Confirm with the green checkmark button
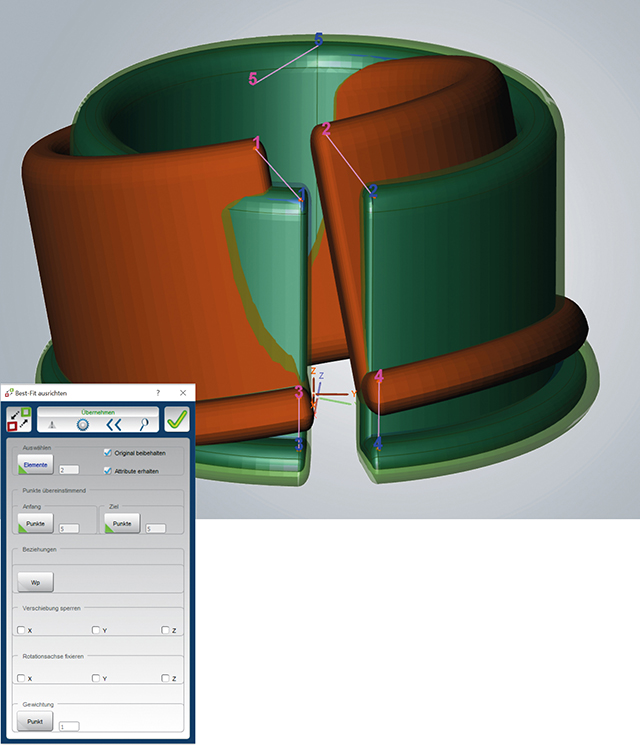 (177, 419)
